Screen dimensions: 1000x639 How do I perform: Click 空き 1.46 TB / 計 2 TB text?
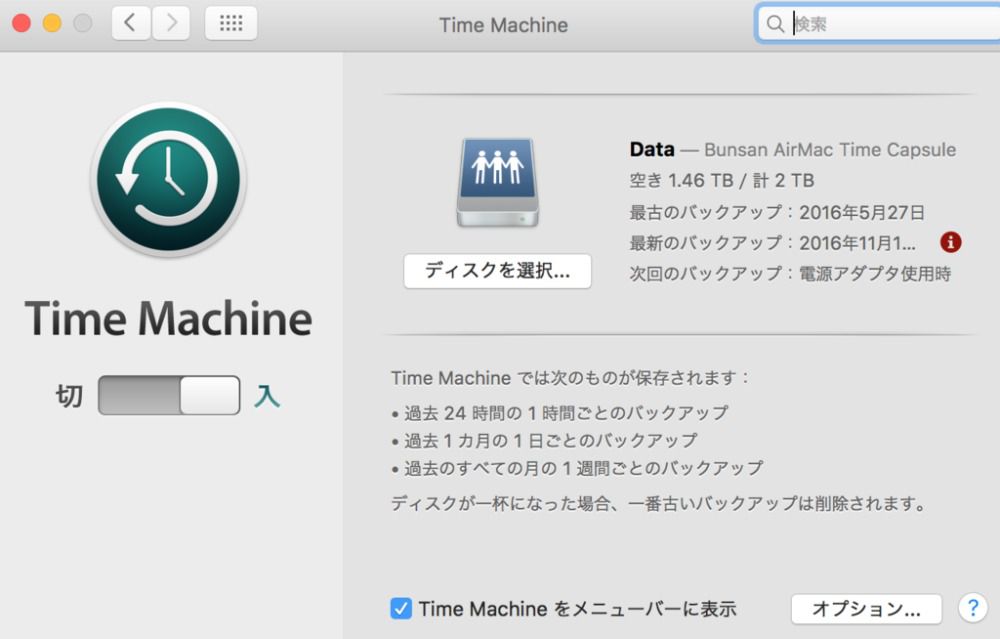tap(722, 180)
